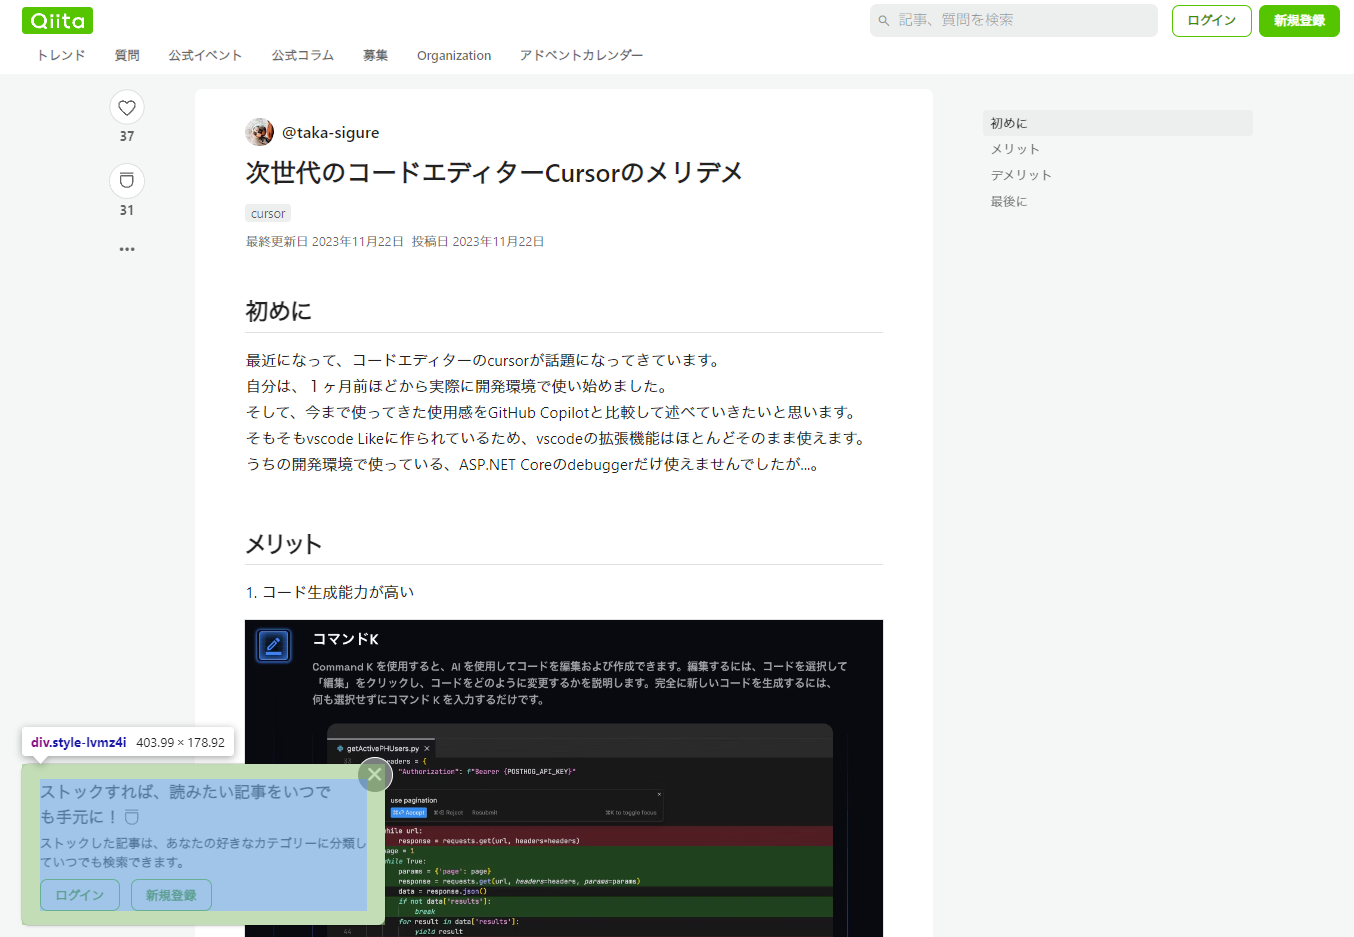Close the getActivePHUsers.py tab in the screenshot
This screenshot has height=937, width=1354.
426,747
